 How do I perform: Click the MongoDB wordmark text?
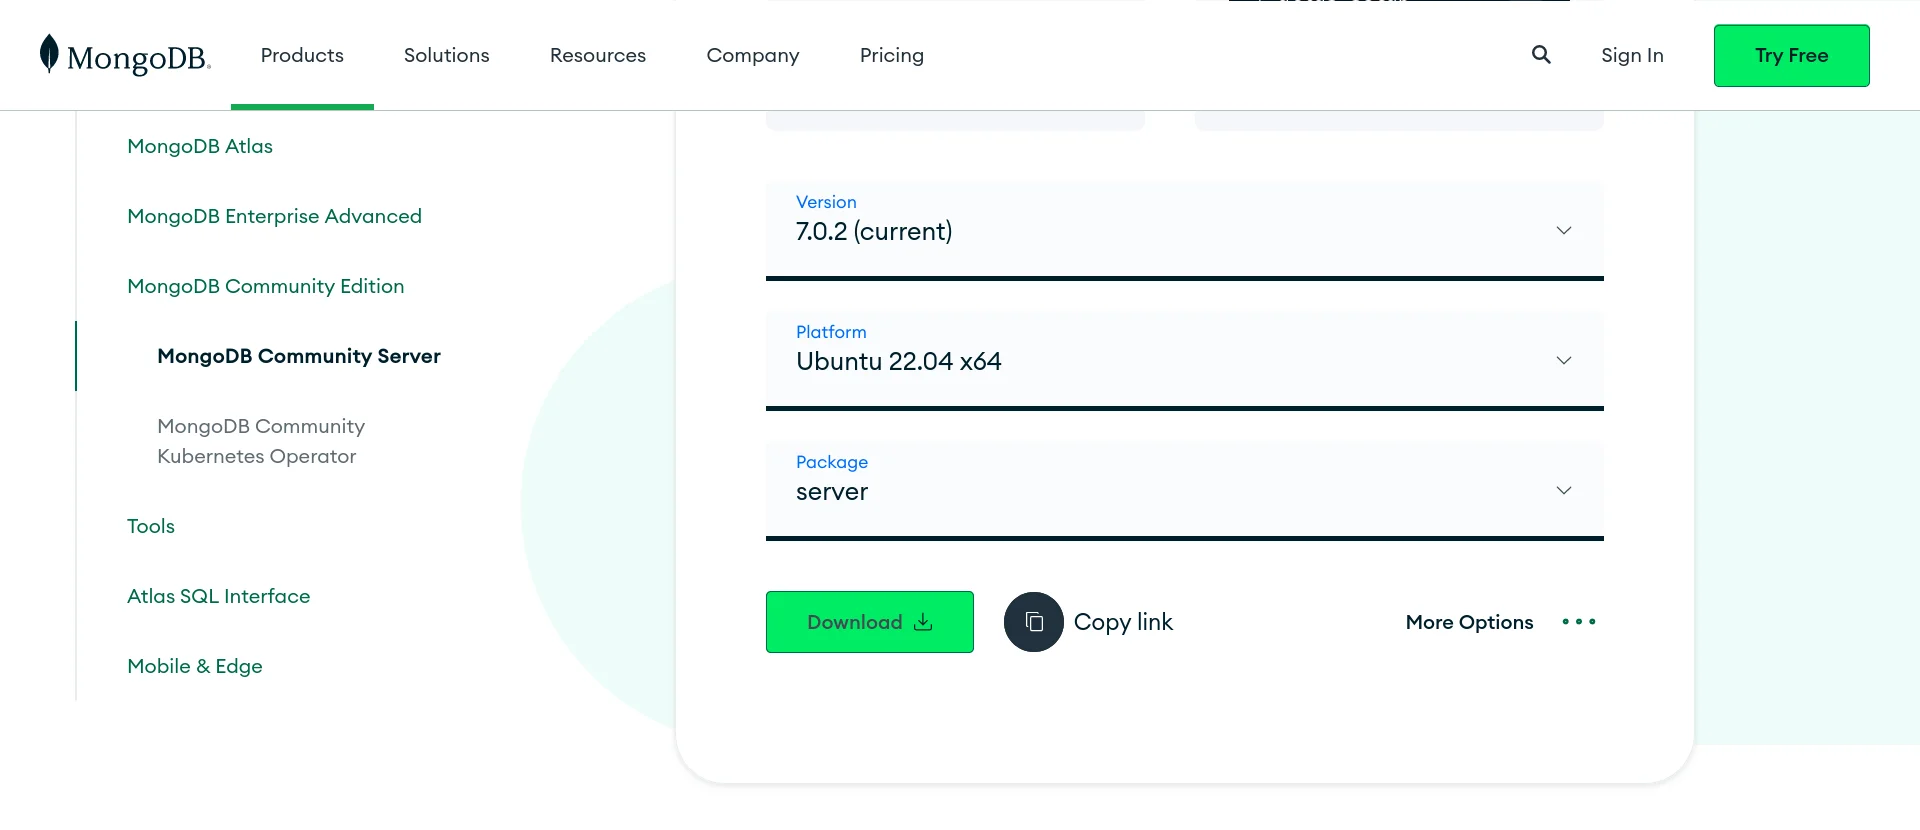[139, 58]
